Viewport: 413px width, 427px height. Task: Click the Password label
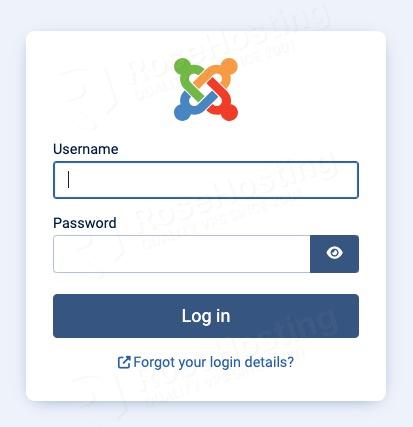(85, 223)
